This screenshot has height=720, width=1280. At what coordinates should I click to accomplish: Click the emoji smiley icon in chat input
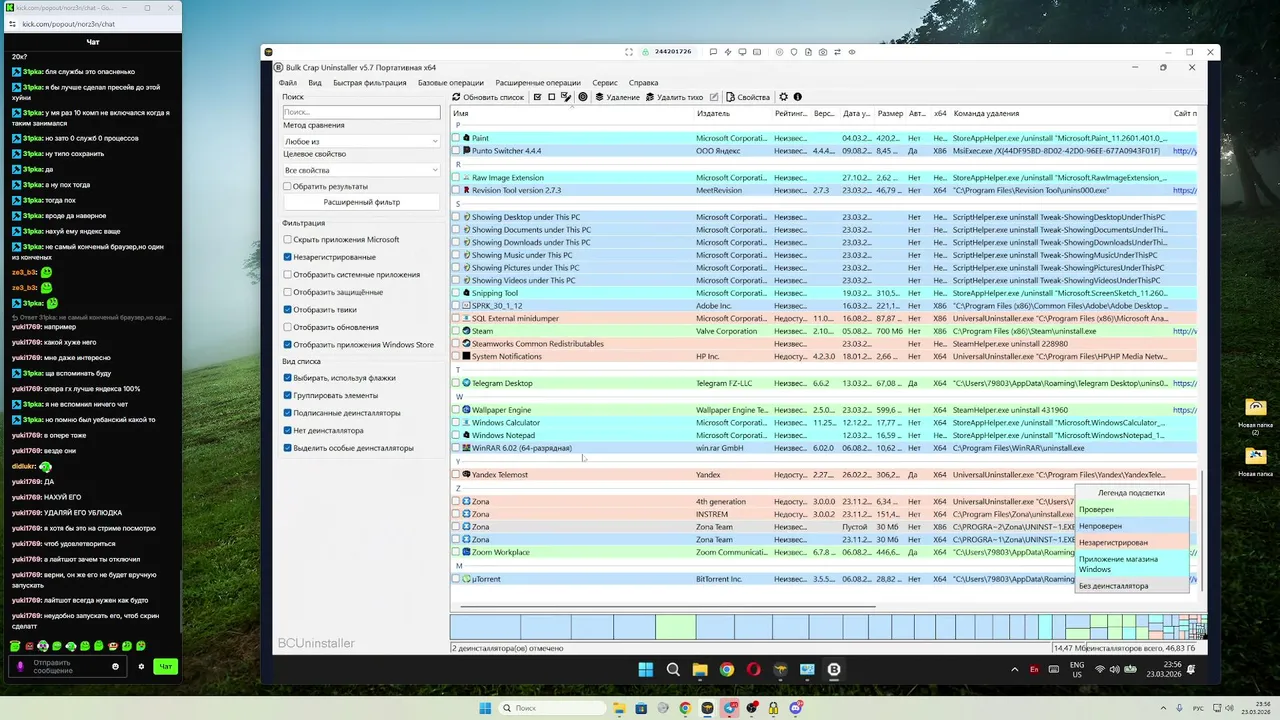[x=116, y=666]
